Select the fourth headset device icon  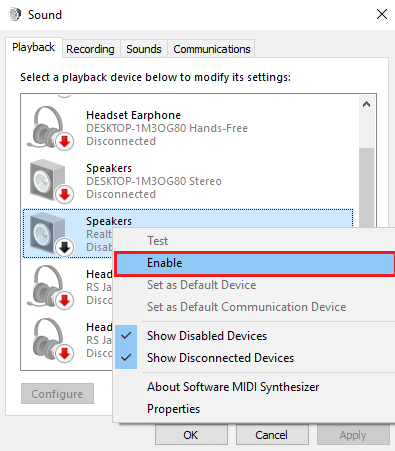pos(49,287)
